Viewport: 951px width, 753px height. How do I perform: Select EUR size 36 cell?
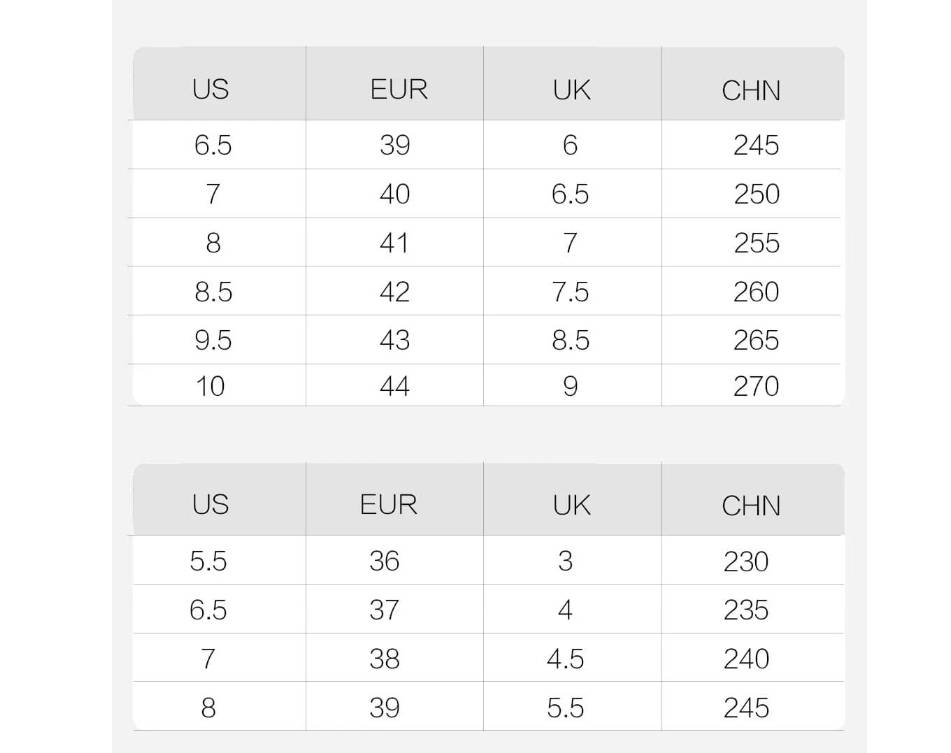coord(385,561)
